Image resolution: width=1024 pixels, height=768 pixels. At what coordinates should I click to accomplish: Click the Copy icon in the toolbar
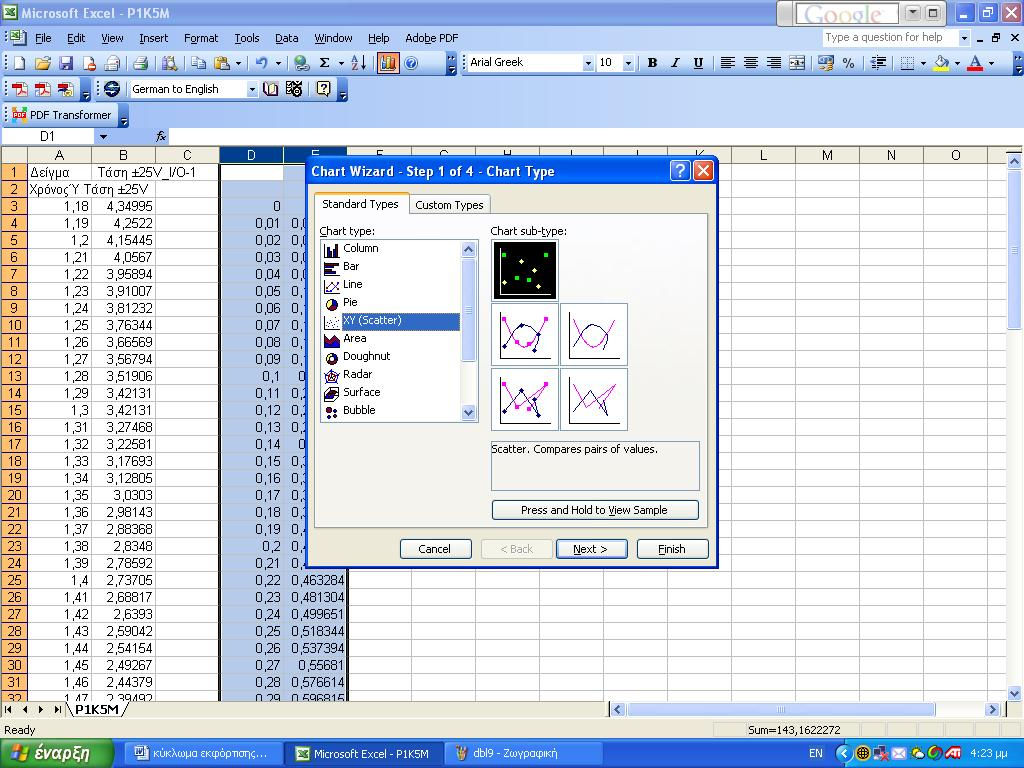[x=199, y=63]
